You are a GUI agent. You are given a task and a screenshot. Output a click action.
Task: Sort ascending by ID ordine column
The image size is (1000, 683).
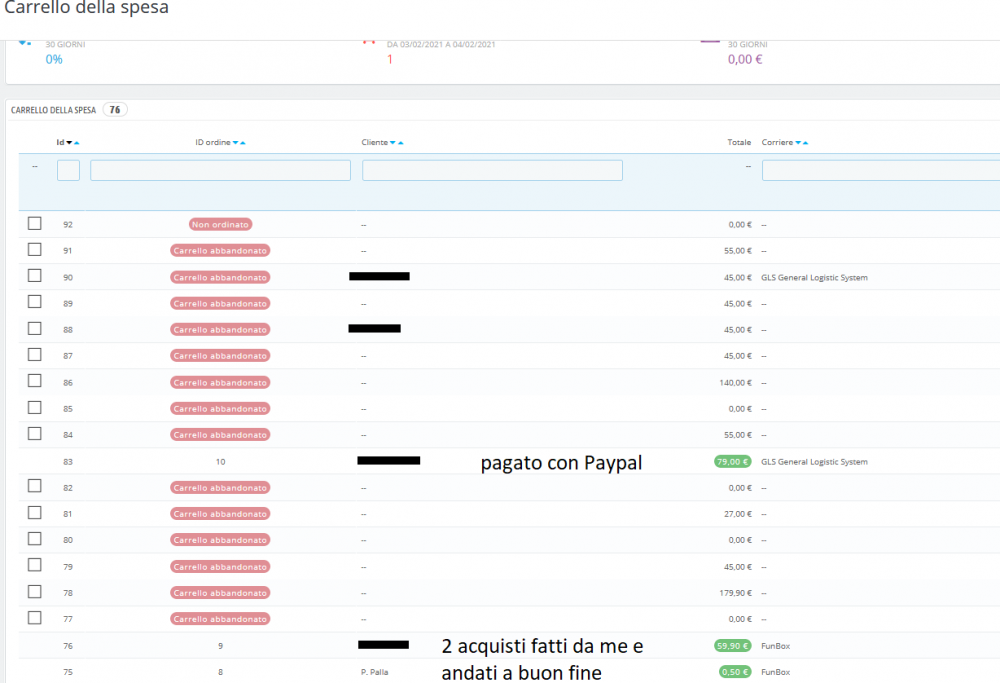pyautogui.click(x=241, y=142)
